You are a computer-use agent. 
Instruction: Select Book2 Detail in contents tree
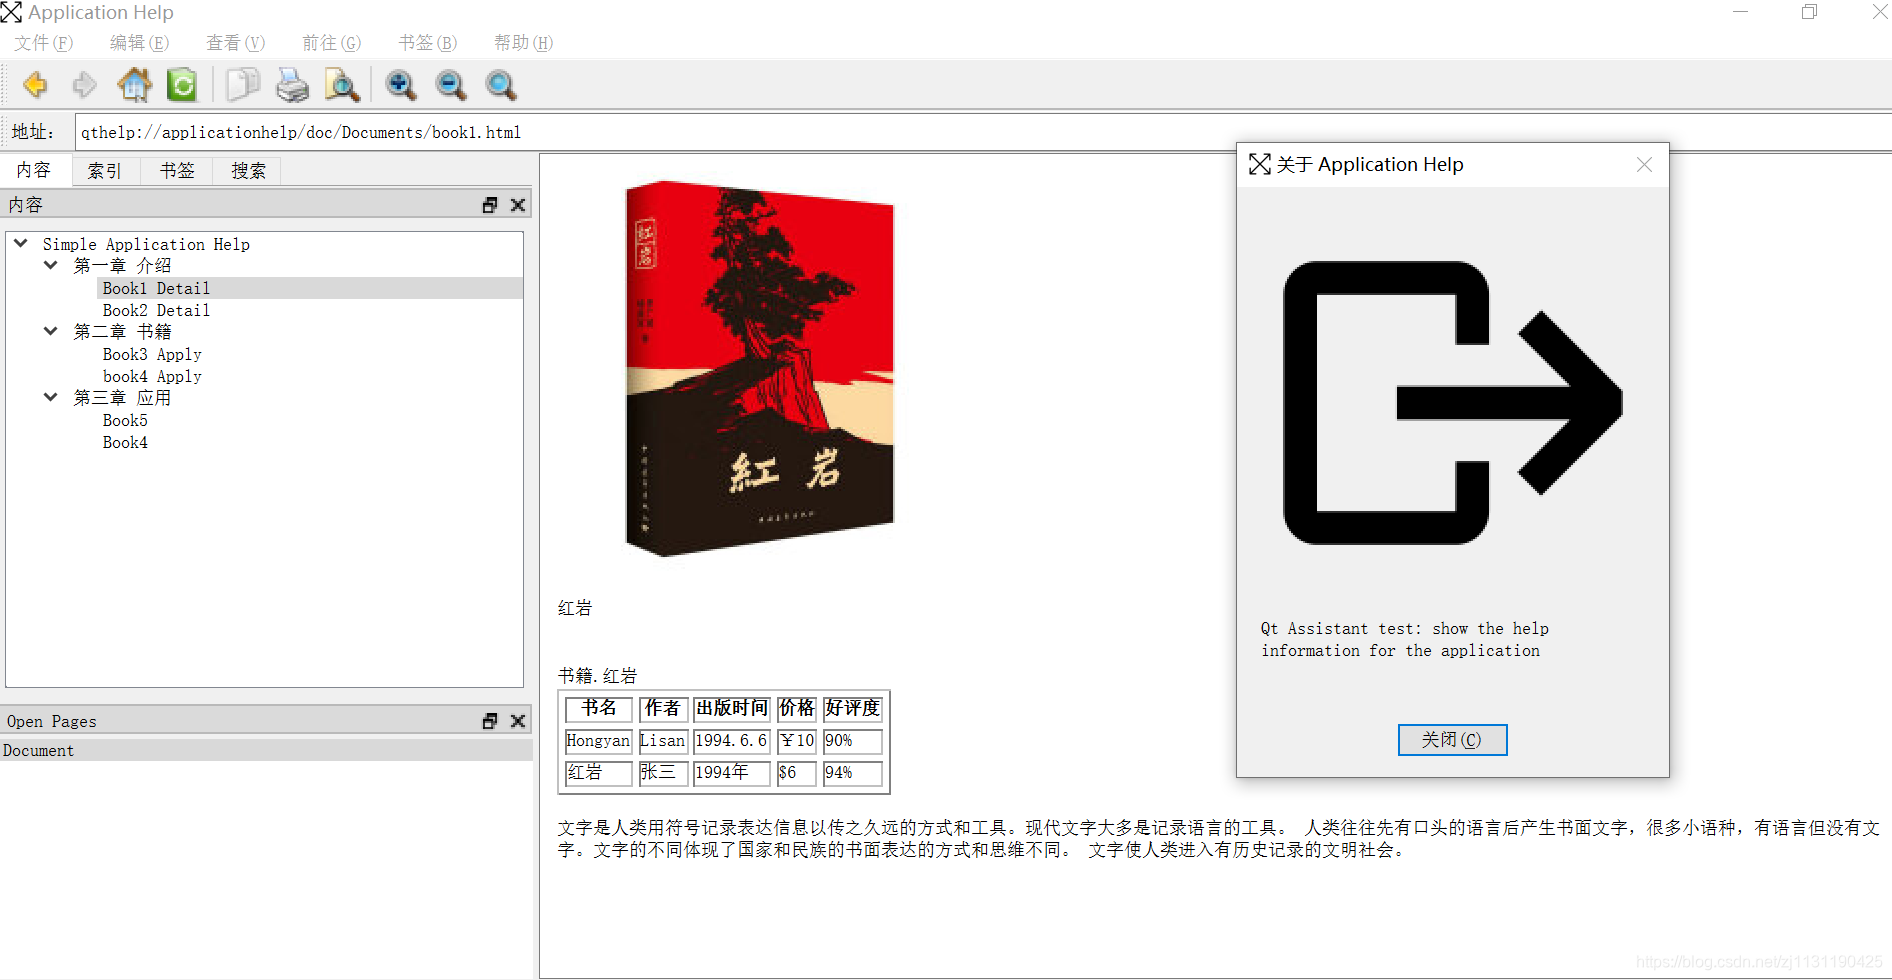[156, 310]
